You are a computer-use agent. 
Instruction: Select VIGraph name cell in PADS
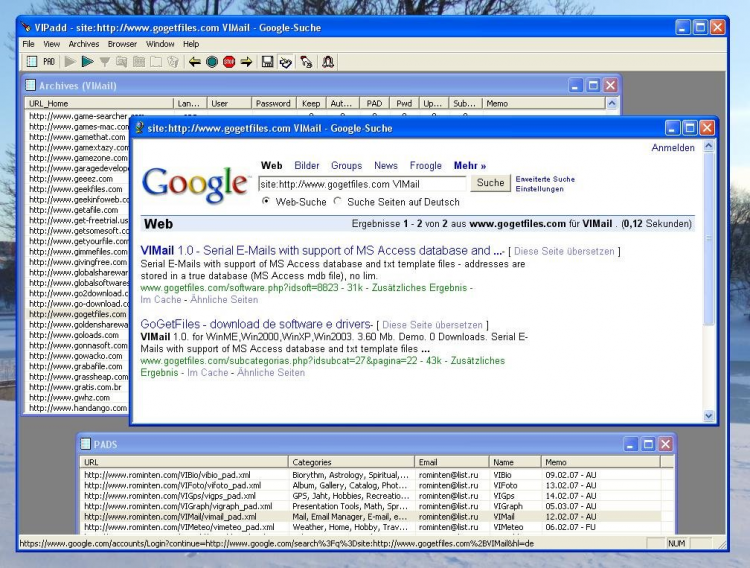click(x=507, y=506)
